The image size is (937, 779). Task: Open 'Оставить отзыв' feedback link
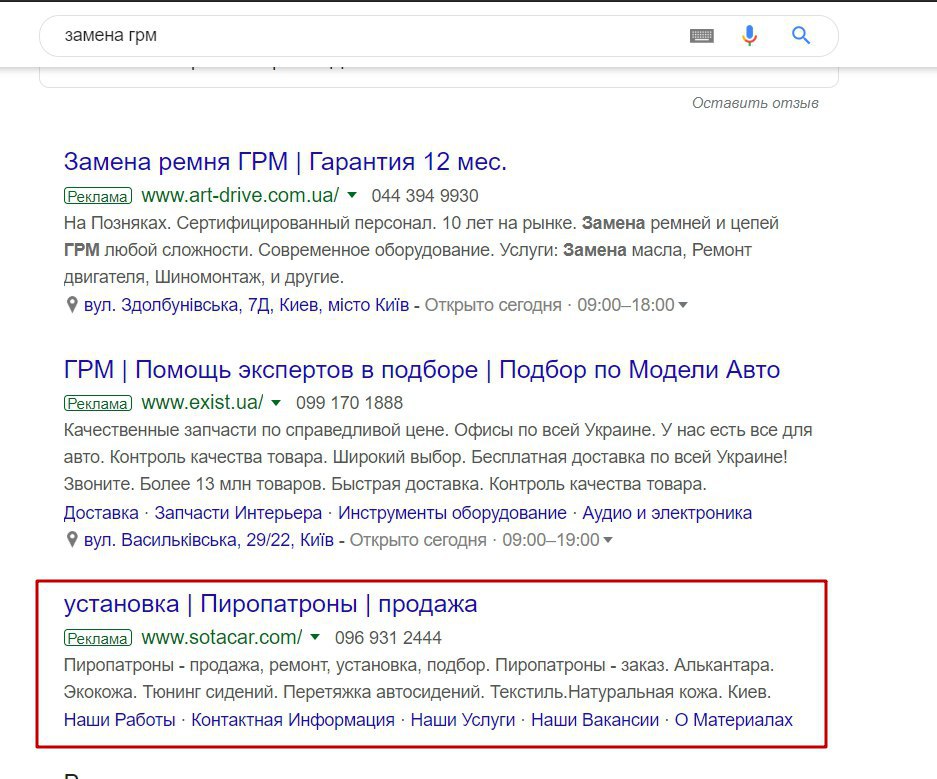coord(755,103)
